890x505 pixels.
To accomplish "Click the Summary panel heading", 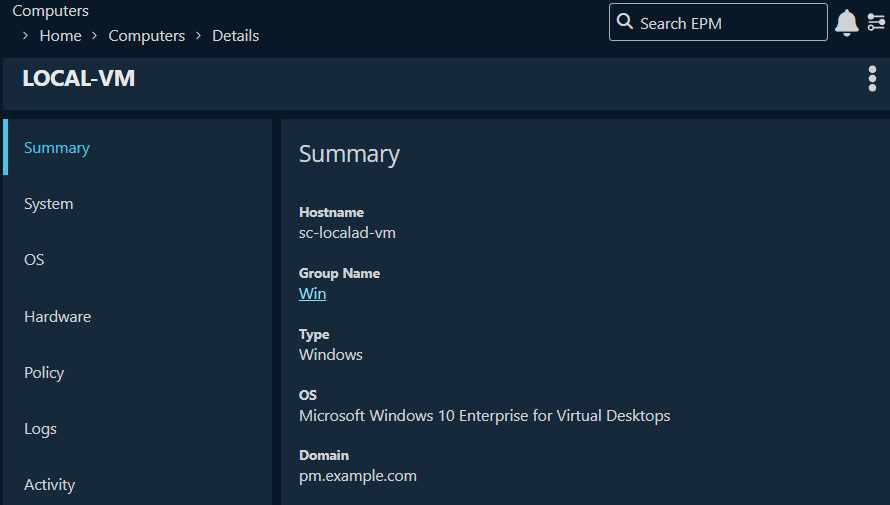I will pos(349,154).
